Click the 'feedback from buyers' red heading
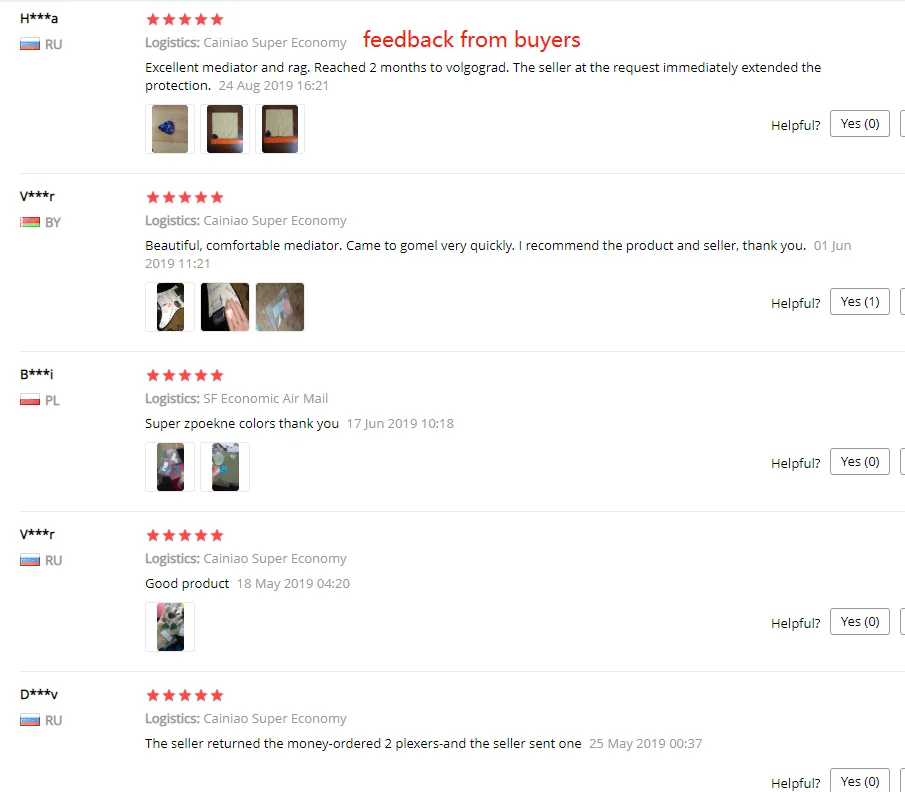This screenshot has width=905, height=792. pos(472,39)
